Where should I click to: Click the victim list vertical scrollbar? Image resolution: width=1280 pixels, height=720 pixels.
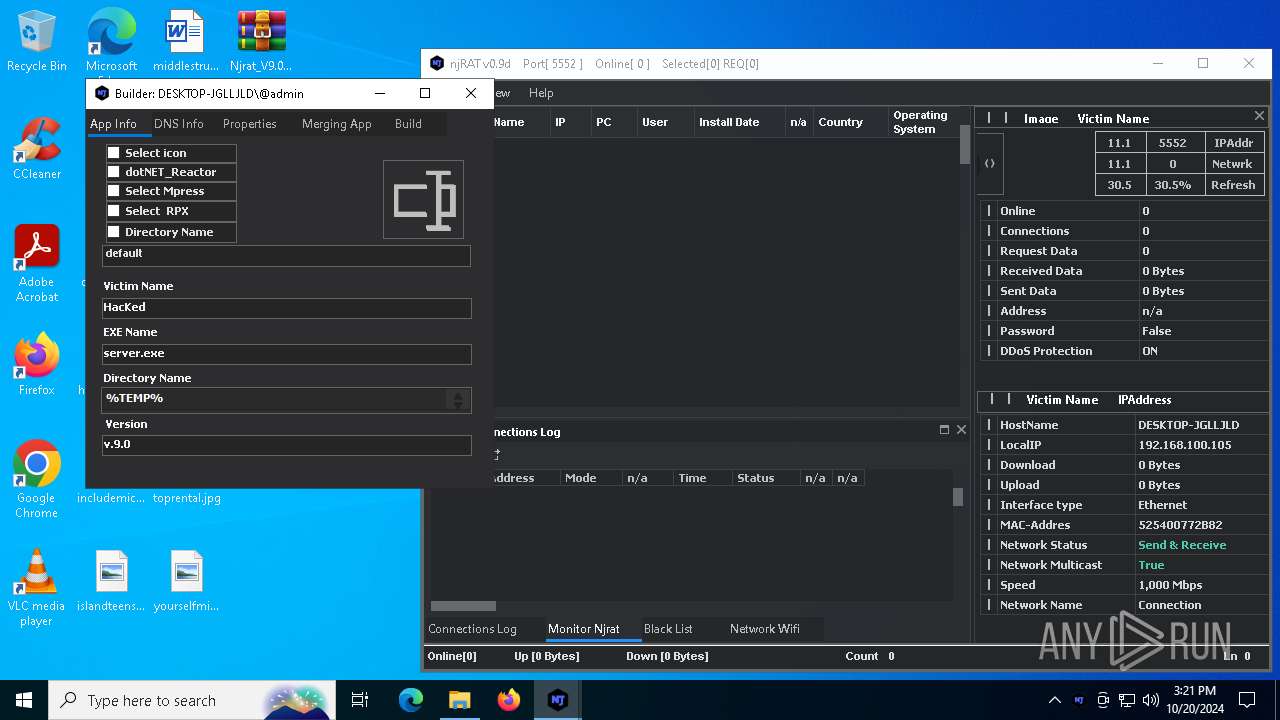coord(965,145)
